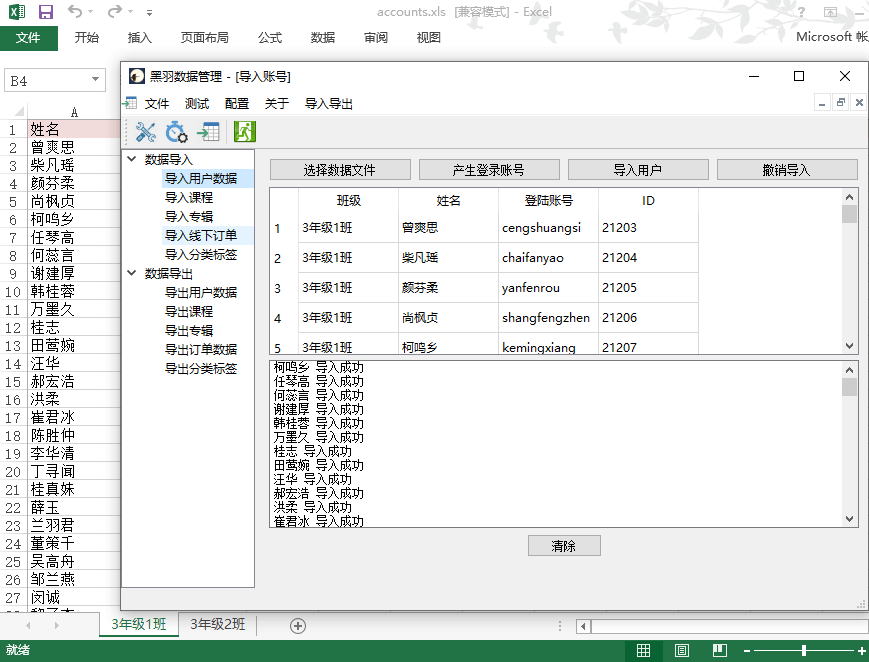Click the stopwatch gear toolbar icon

177,132
